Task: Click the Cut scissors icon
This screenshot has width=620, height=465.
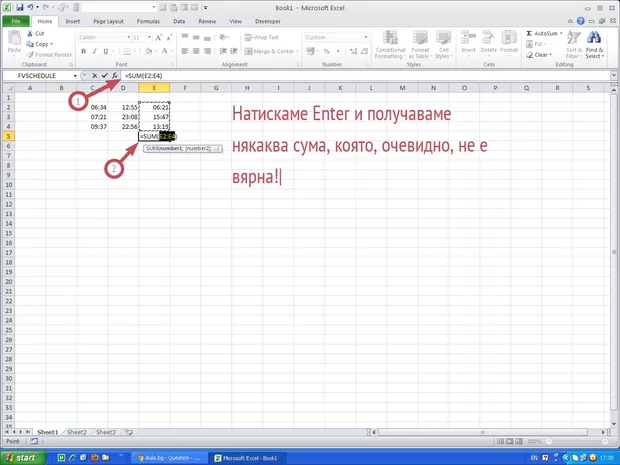Action: [30, 34]
